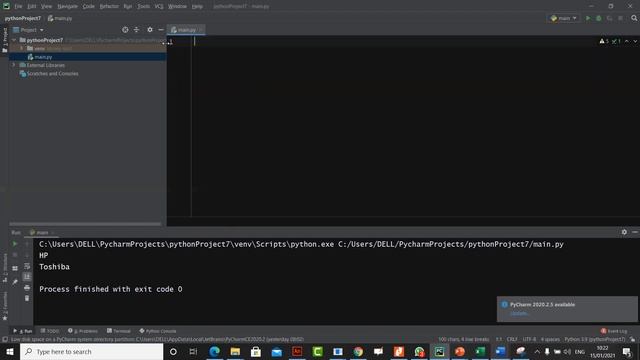The image size is (640, 360).
Task: Toggle scroll-to-end icon in Run console
Action: coord(27,277)
